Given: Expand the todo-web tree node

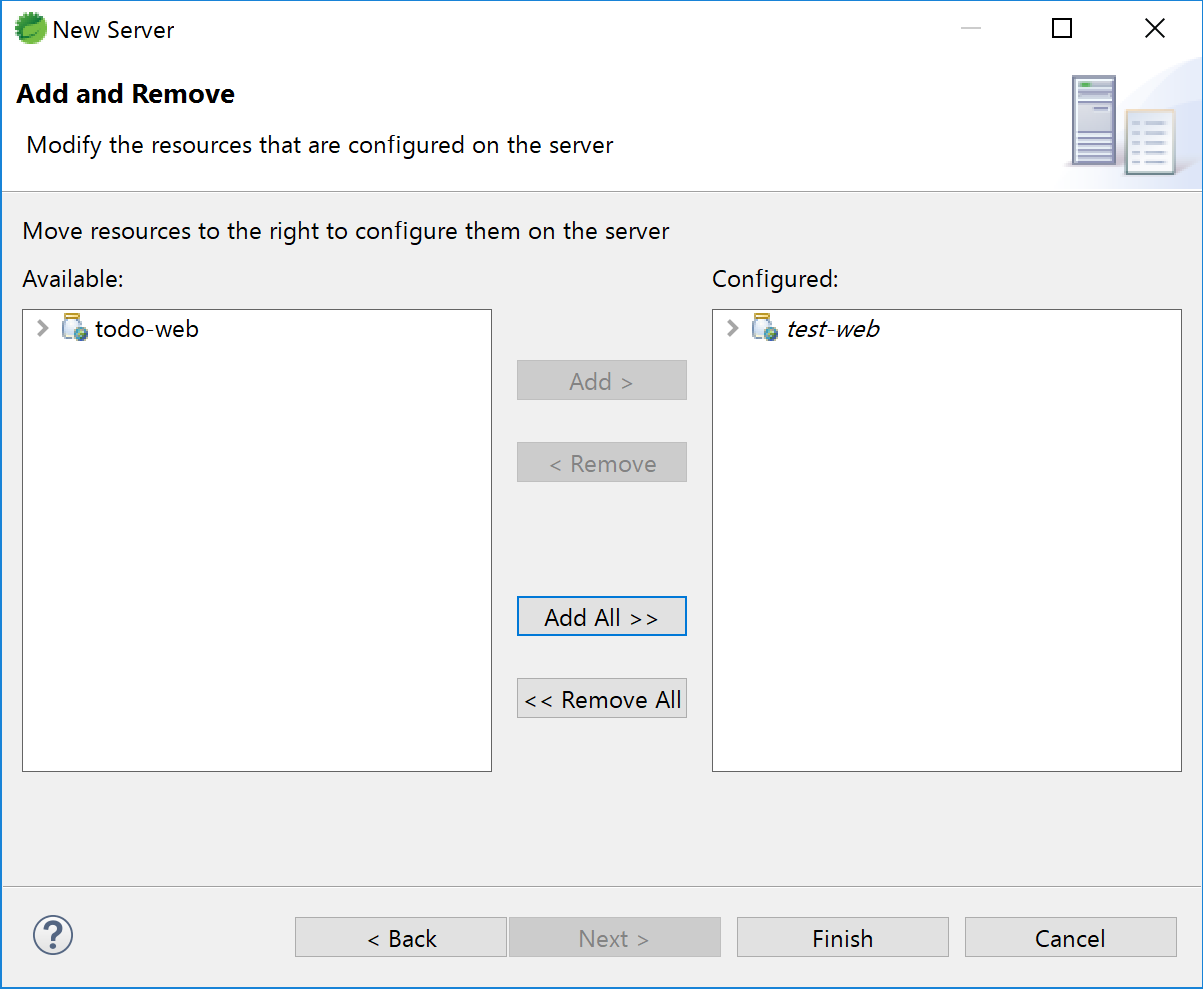Looking at the screenshot, I should (42, 328).
